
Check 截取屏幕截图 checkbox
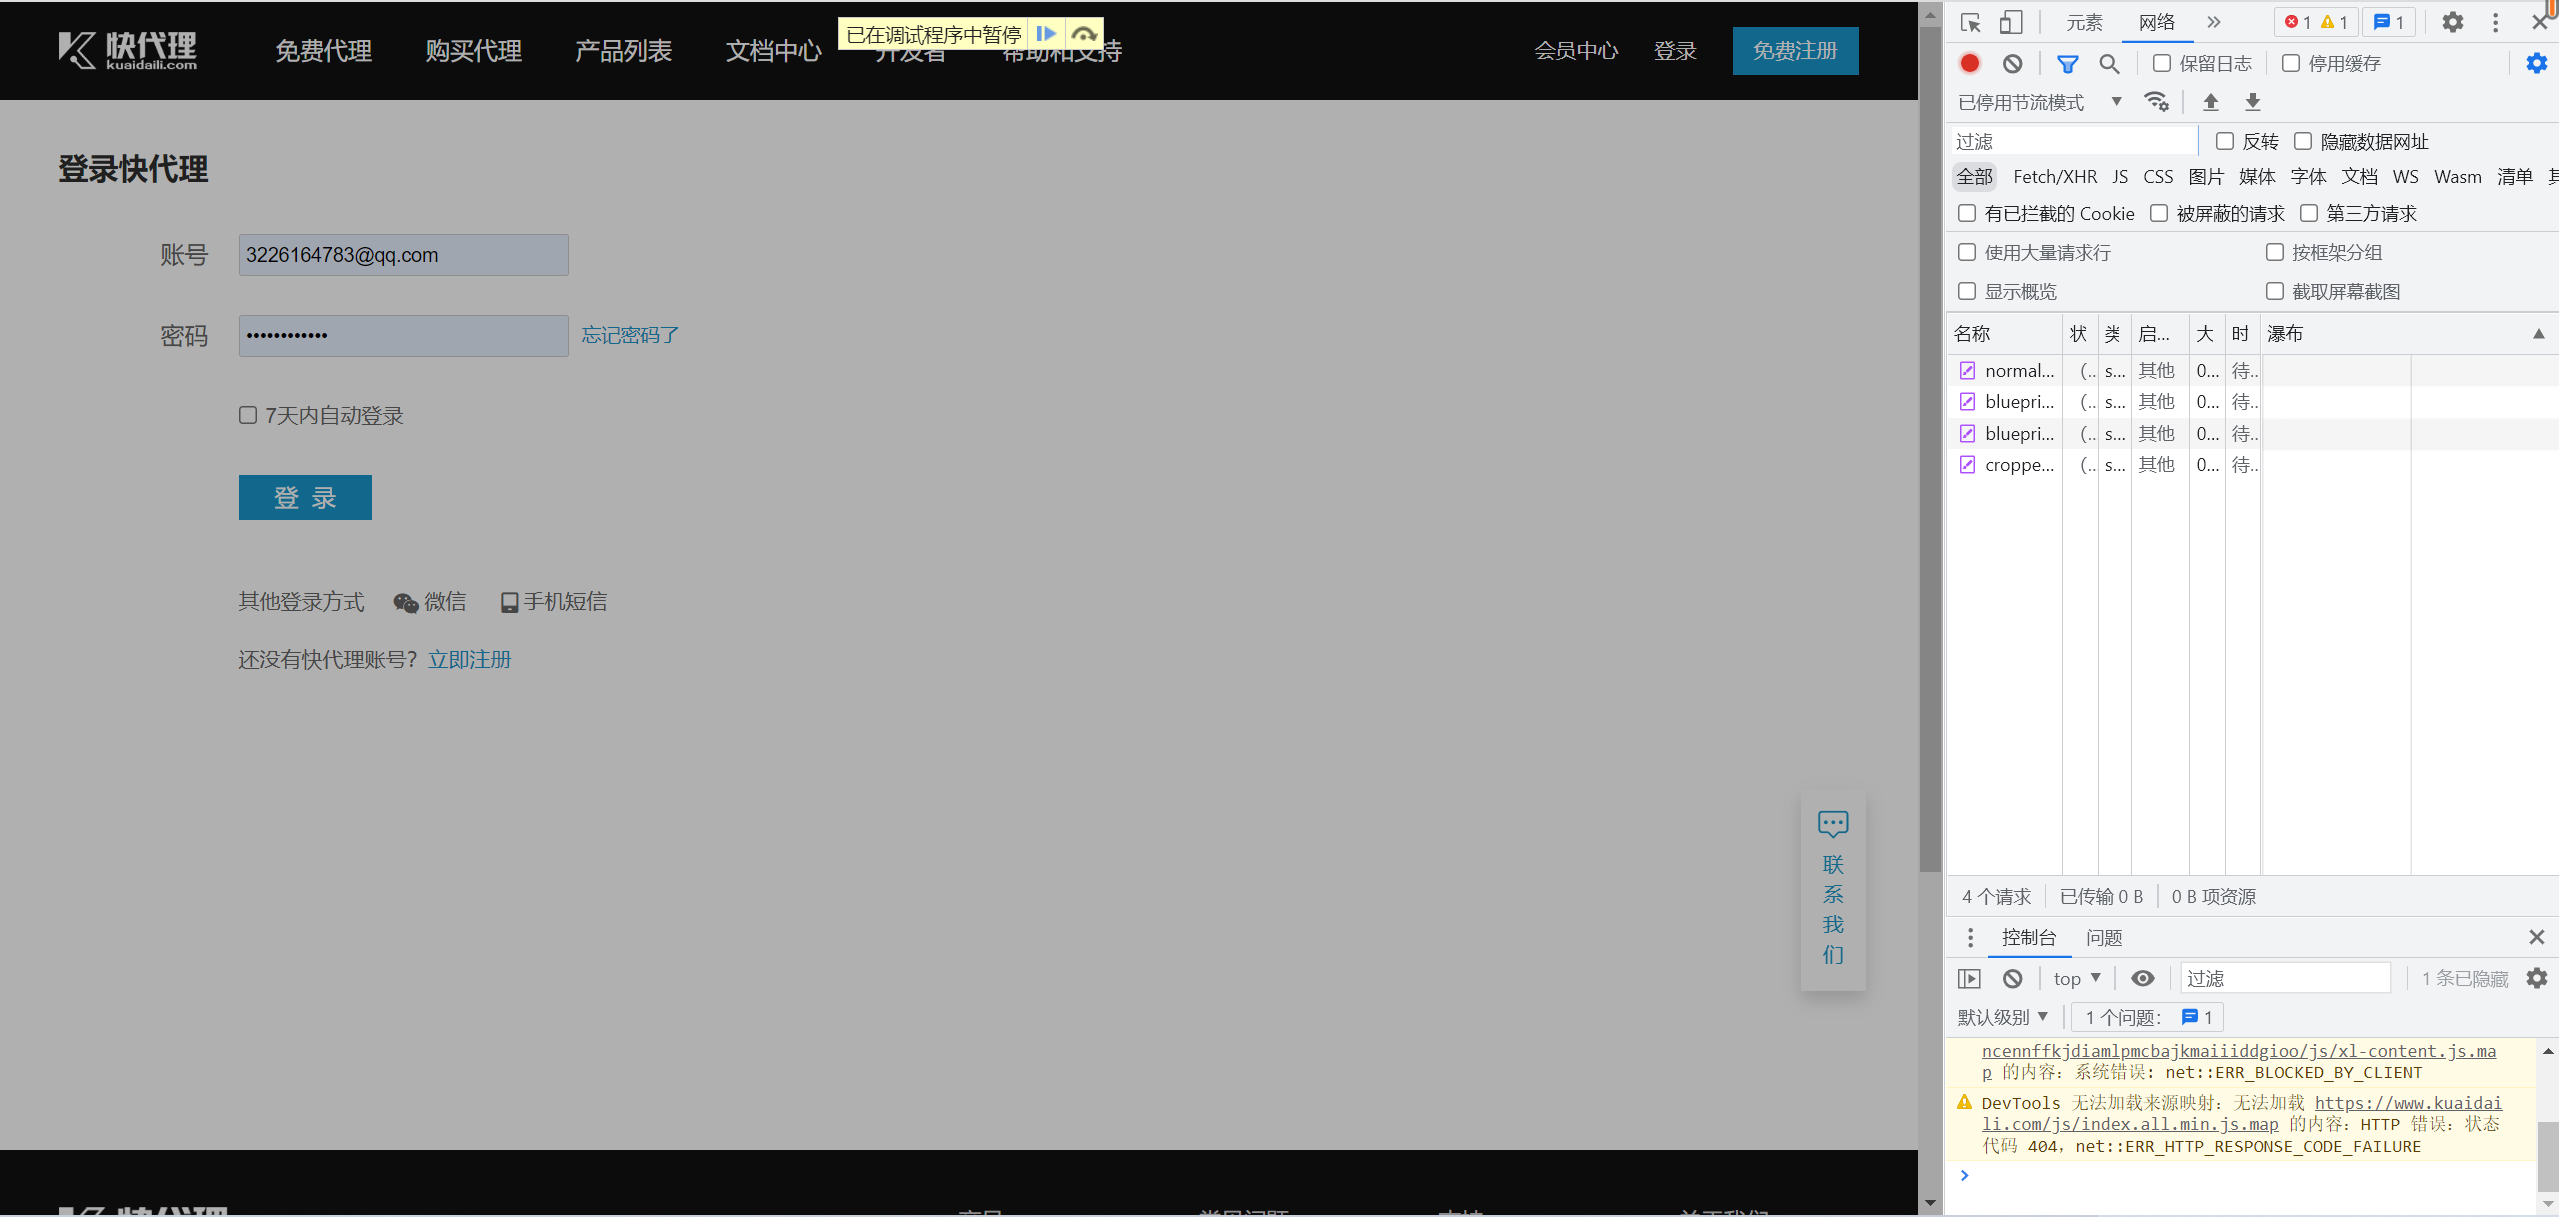tap(2275, 291)
